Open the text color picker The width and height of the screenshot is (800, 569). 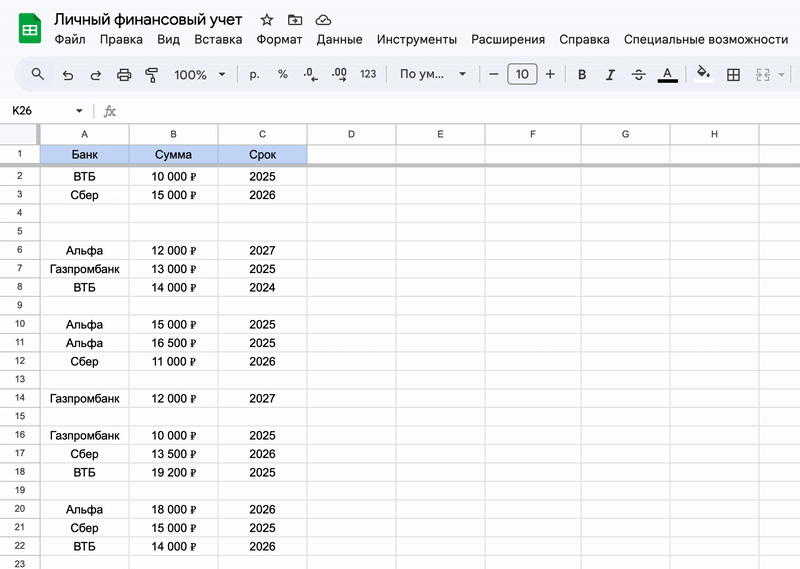pos(667,75)
